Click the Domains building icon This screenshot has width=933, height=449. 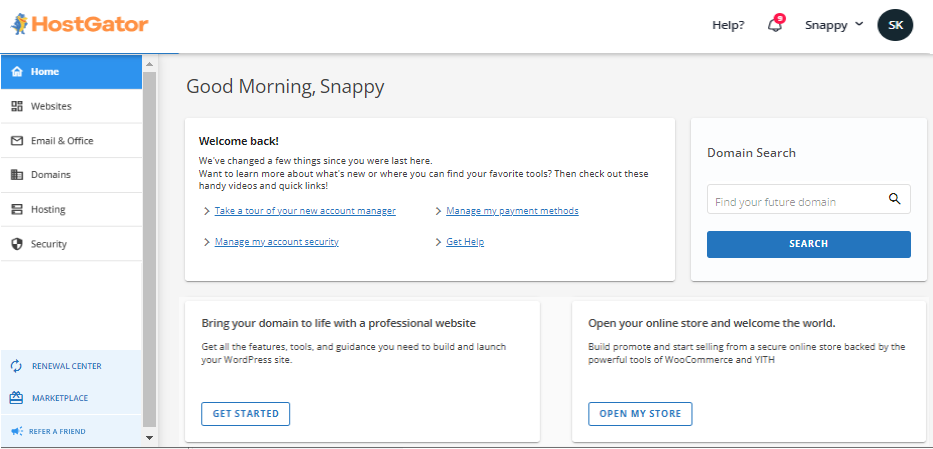coord(17,175)
